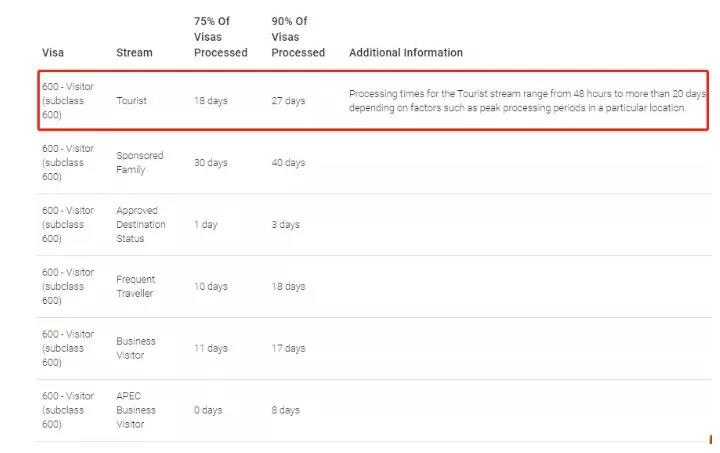Select the Sponsored Family stream cell
Screen dimensions: 720x453
coord(139,163)
